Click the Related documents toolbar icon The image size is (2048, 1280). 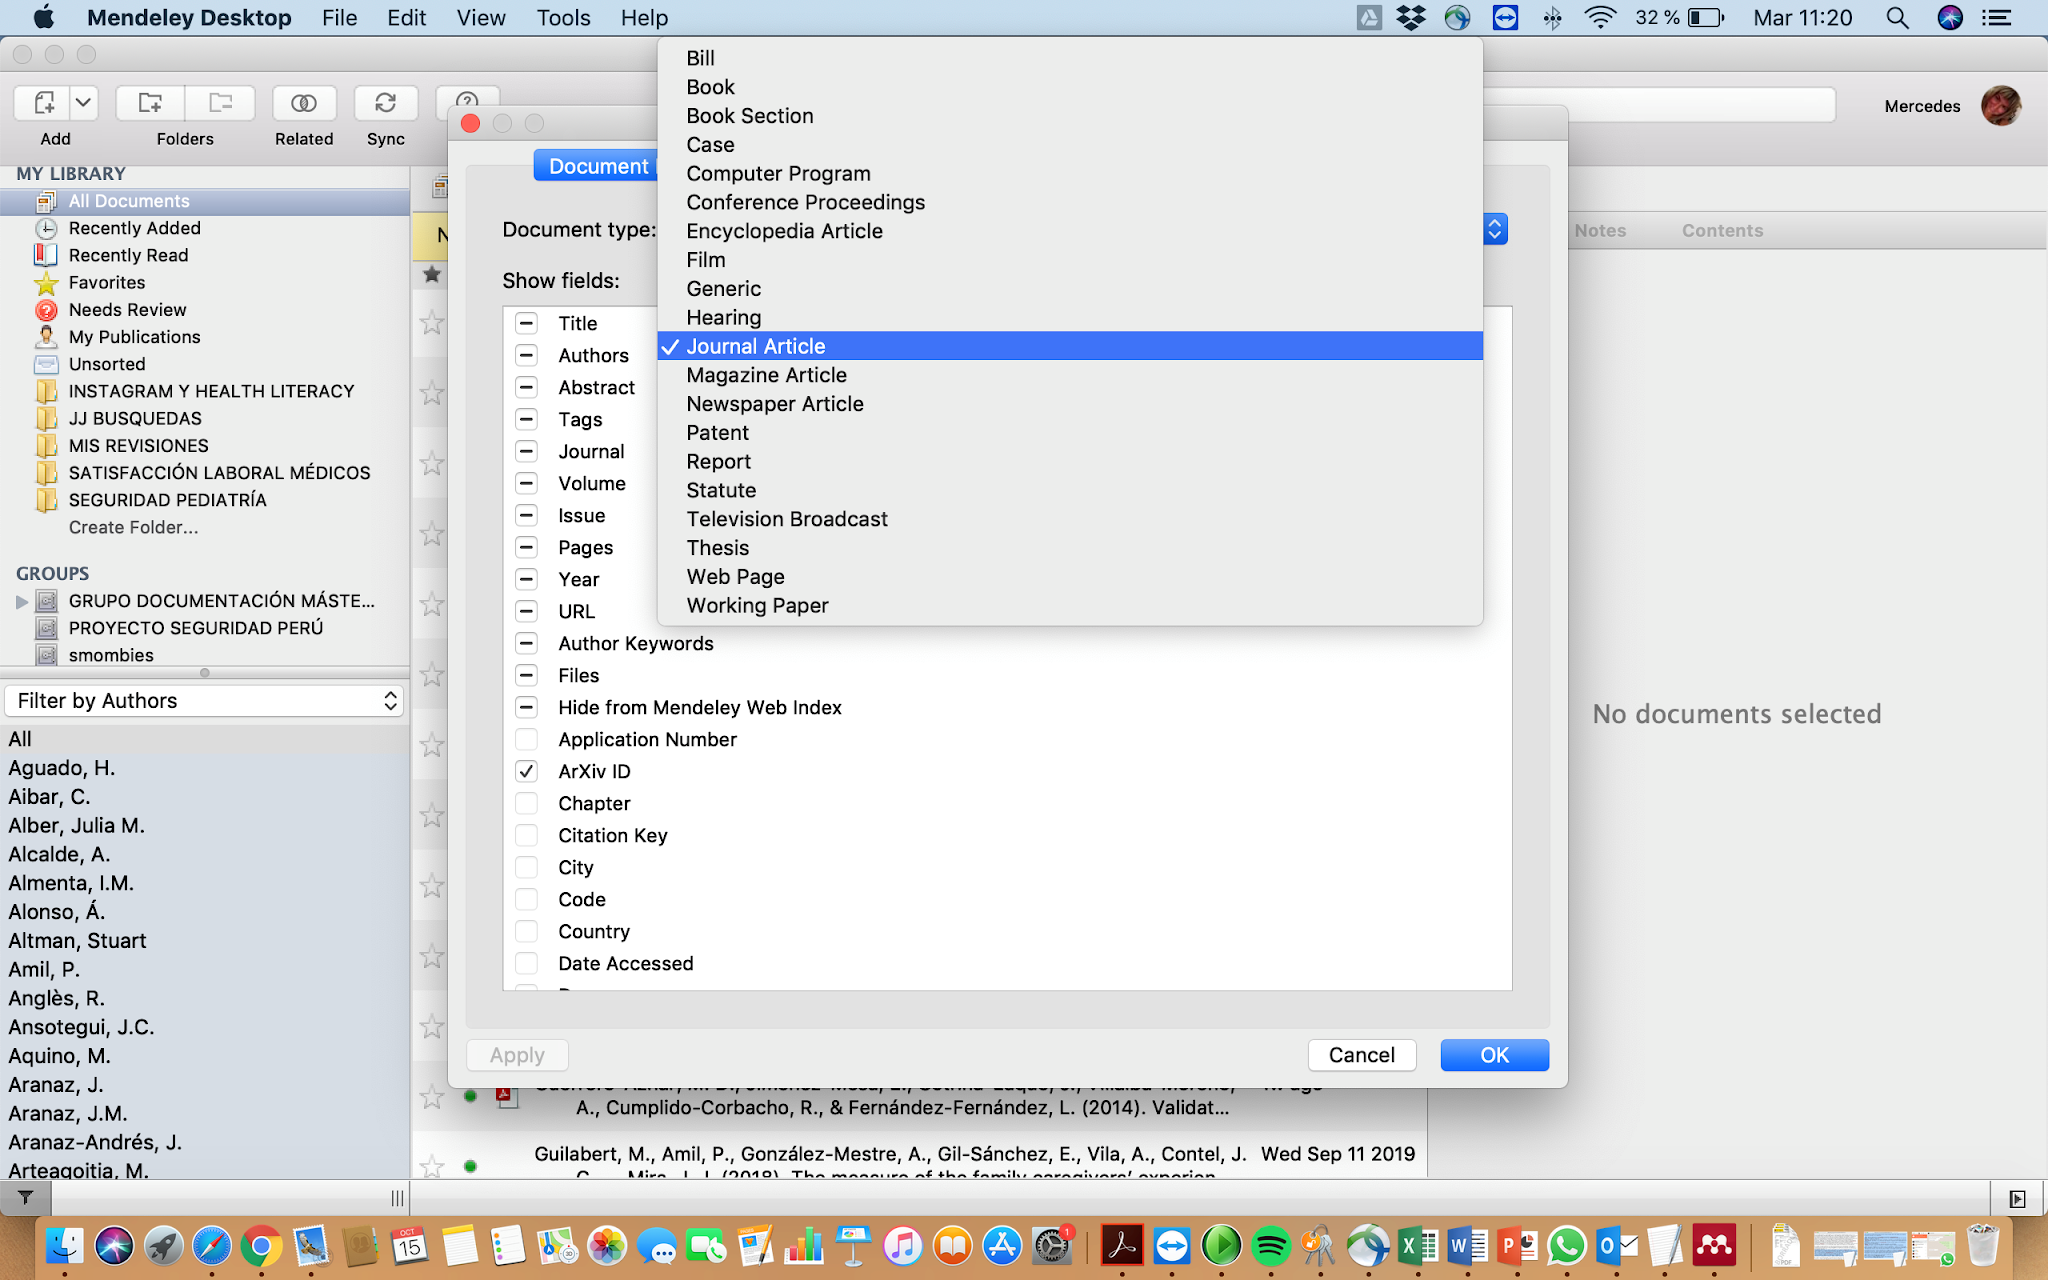pyautogui.click(x=304, y=103)
